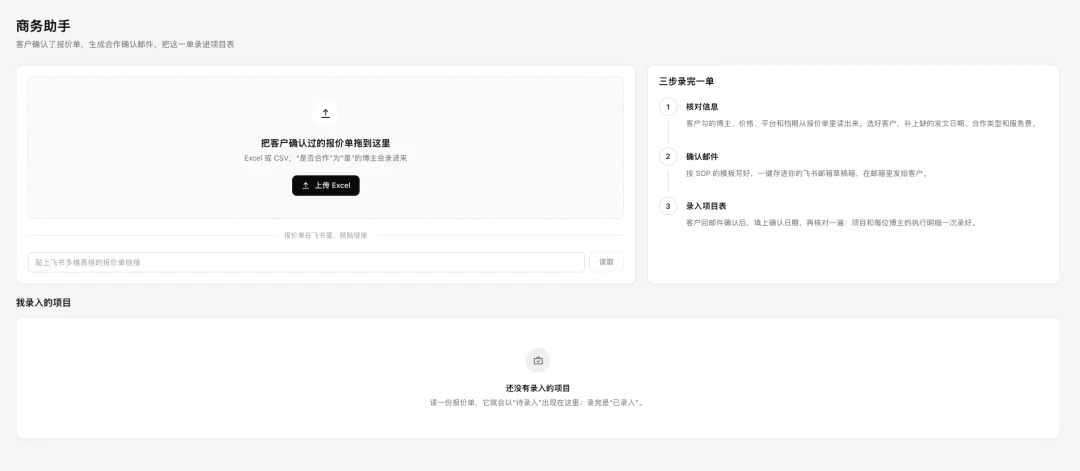Focus the 飞书多维表格 报价单链接 input field
This screenshot has height=471, width=1080.
point(306,262)
